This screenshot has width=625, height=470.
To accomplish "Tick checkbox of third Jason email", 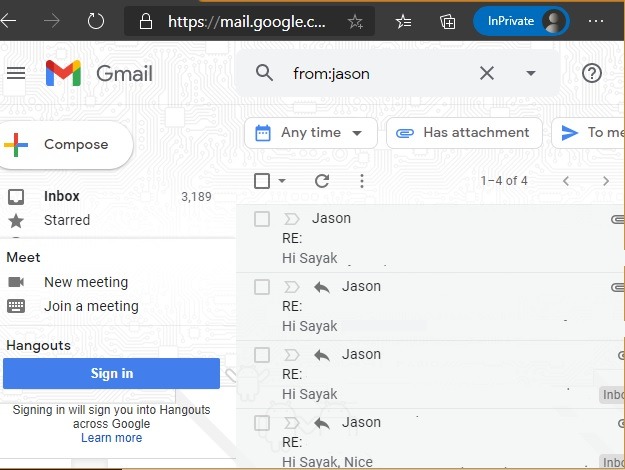I will (x=262, y=355).
